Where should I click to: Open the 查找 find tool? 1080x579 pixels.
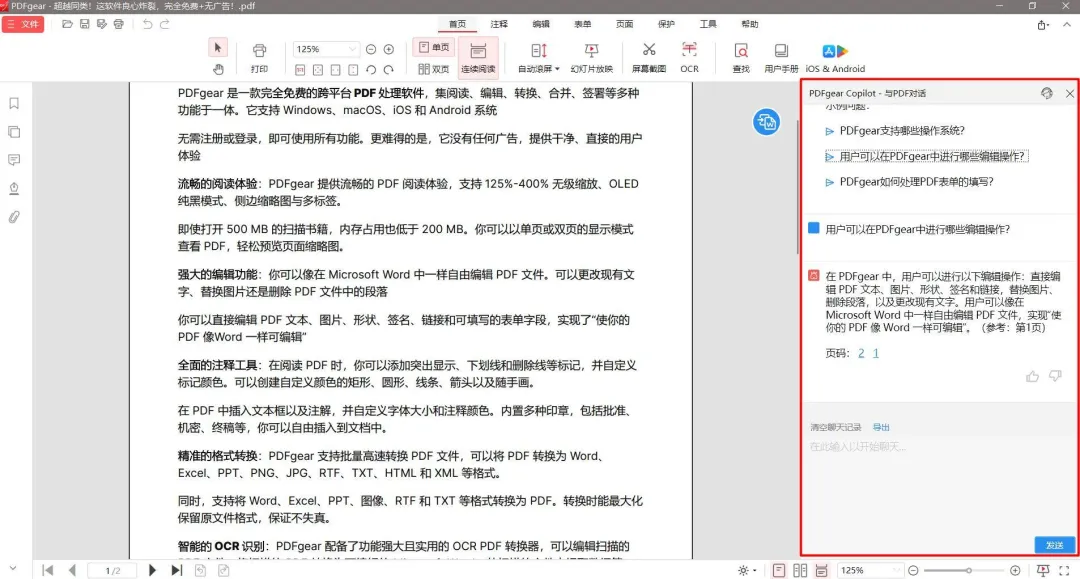coord(740,58)
